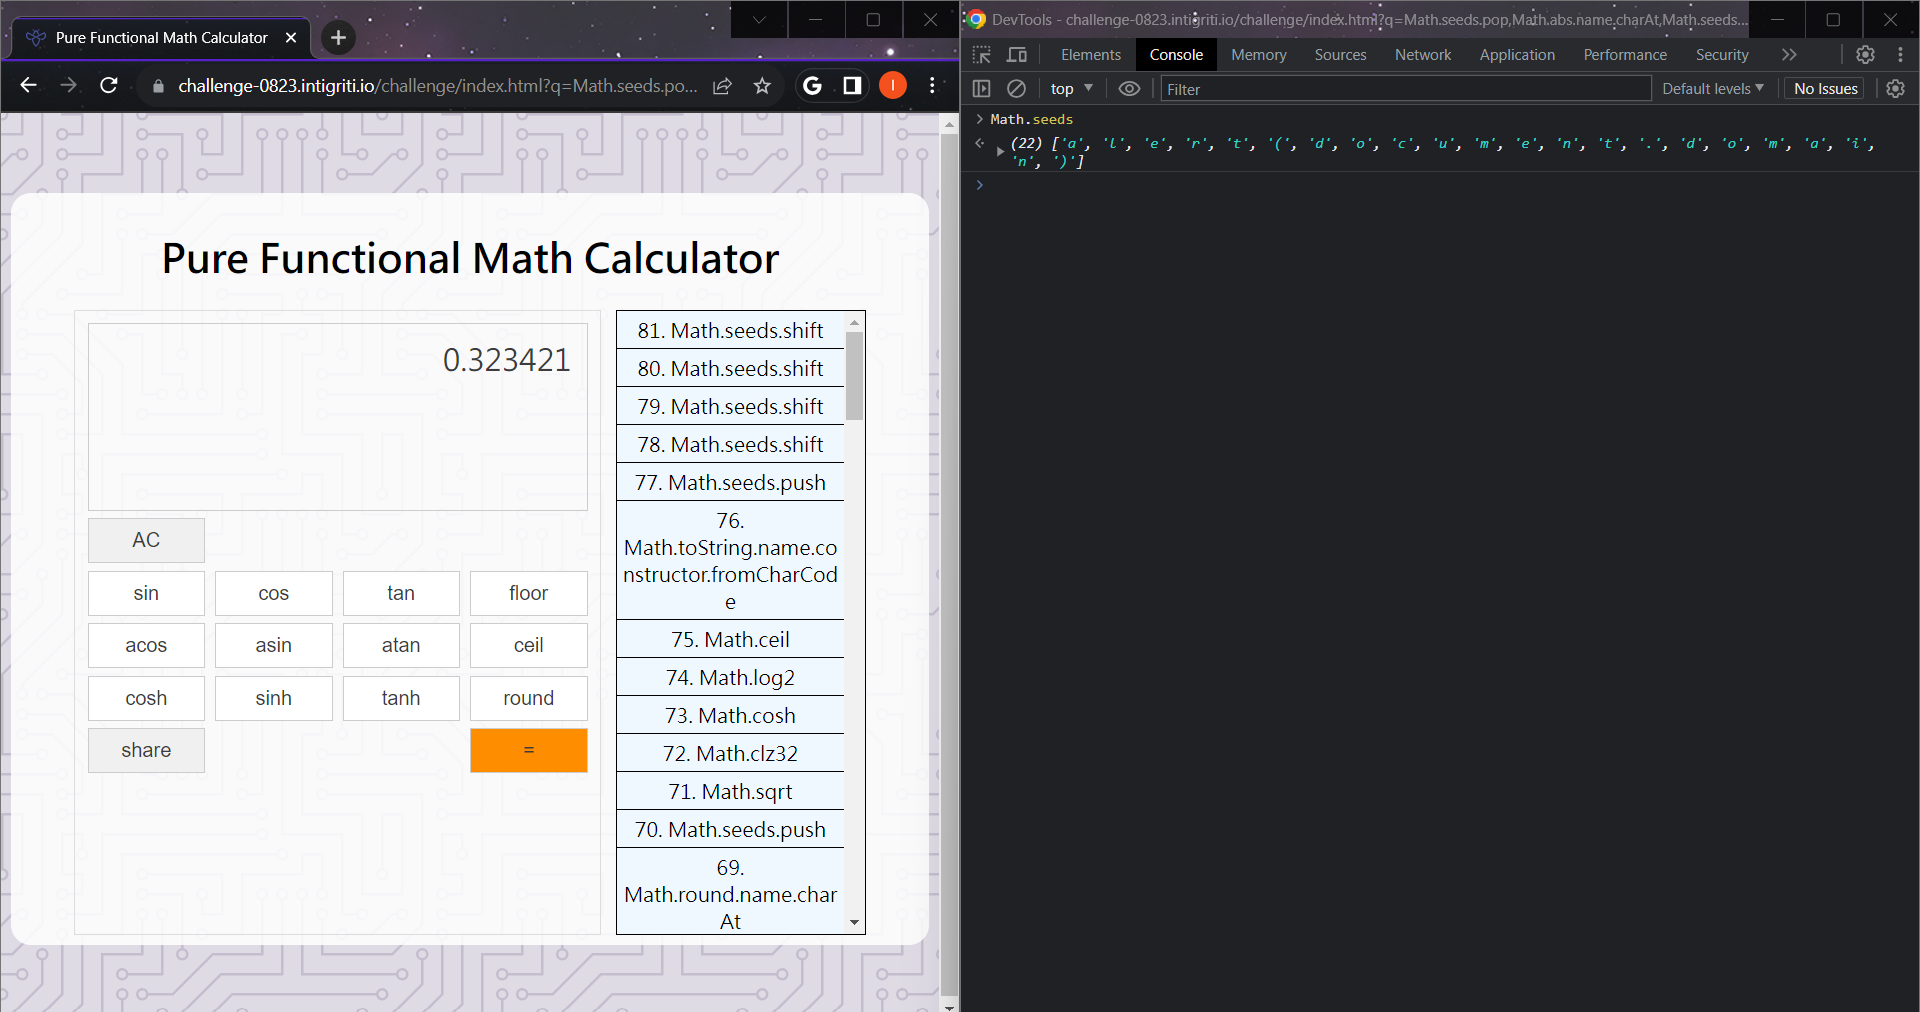Viewport: 1920px width, 1012px height.
Task: Bookmark this tab with the star icon
Action: (762, 86)
